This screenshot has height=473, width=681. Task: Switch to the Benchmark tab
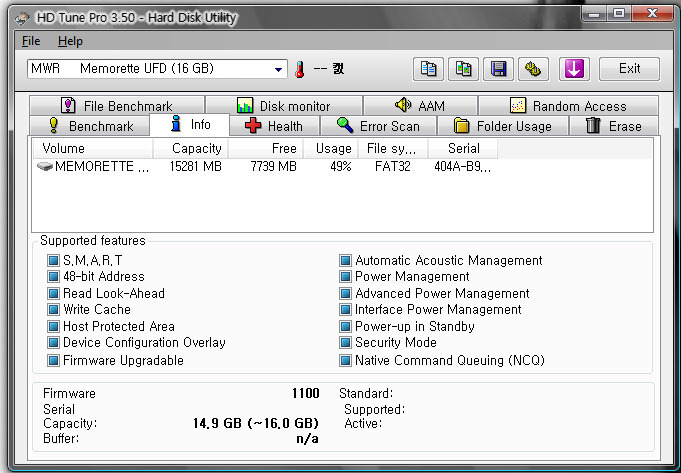point(90,126)
